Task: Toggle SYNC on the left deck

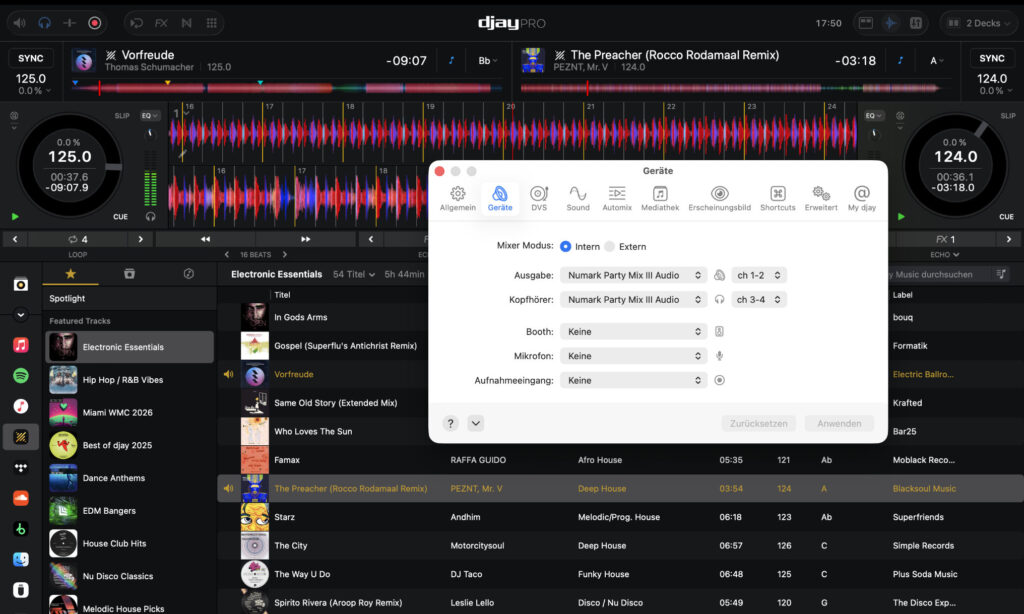Action: tap(31, 58)
